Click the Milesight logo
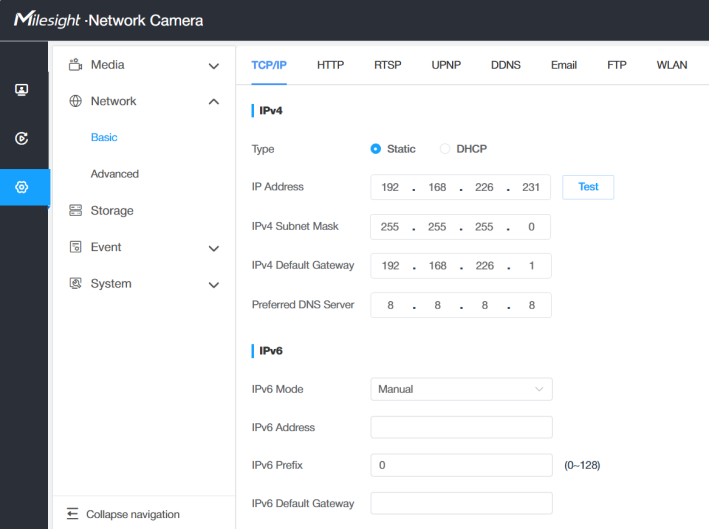 pyautogui.click(x=47, y=19)
